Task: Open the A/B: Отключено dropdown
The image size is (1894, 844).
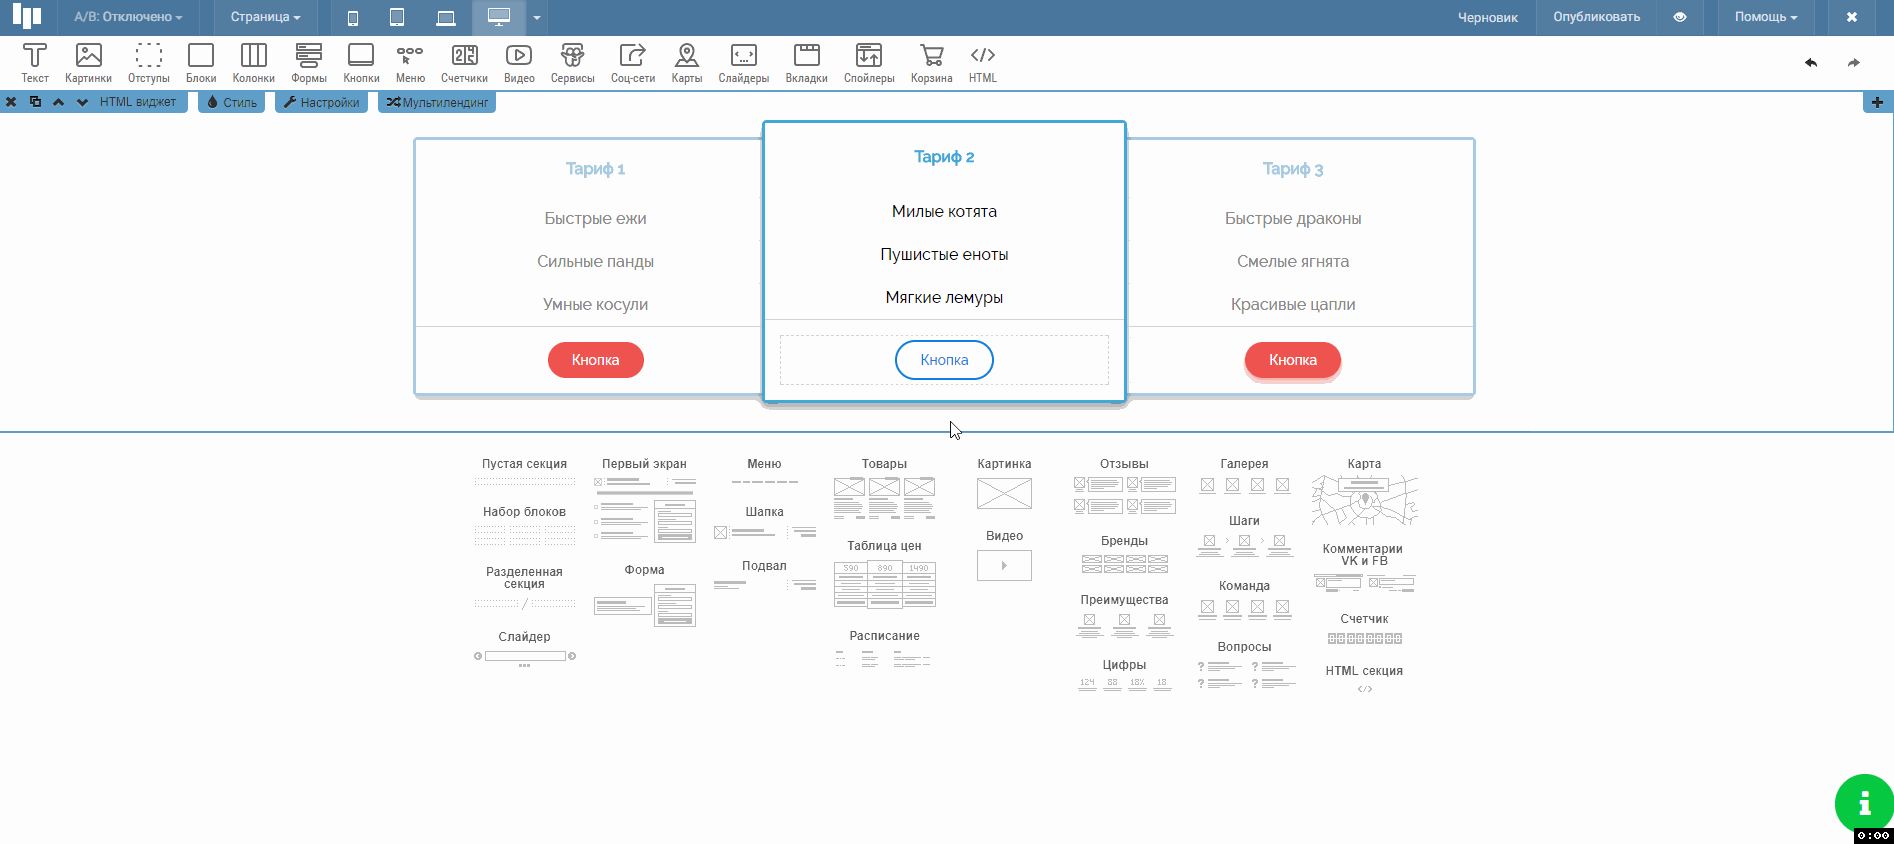Action: pyautogui.click(x=128, y=17)
